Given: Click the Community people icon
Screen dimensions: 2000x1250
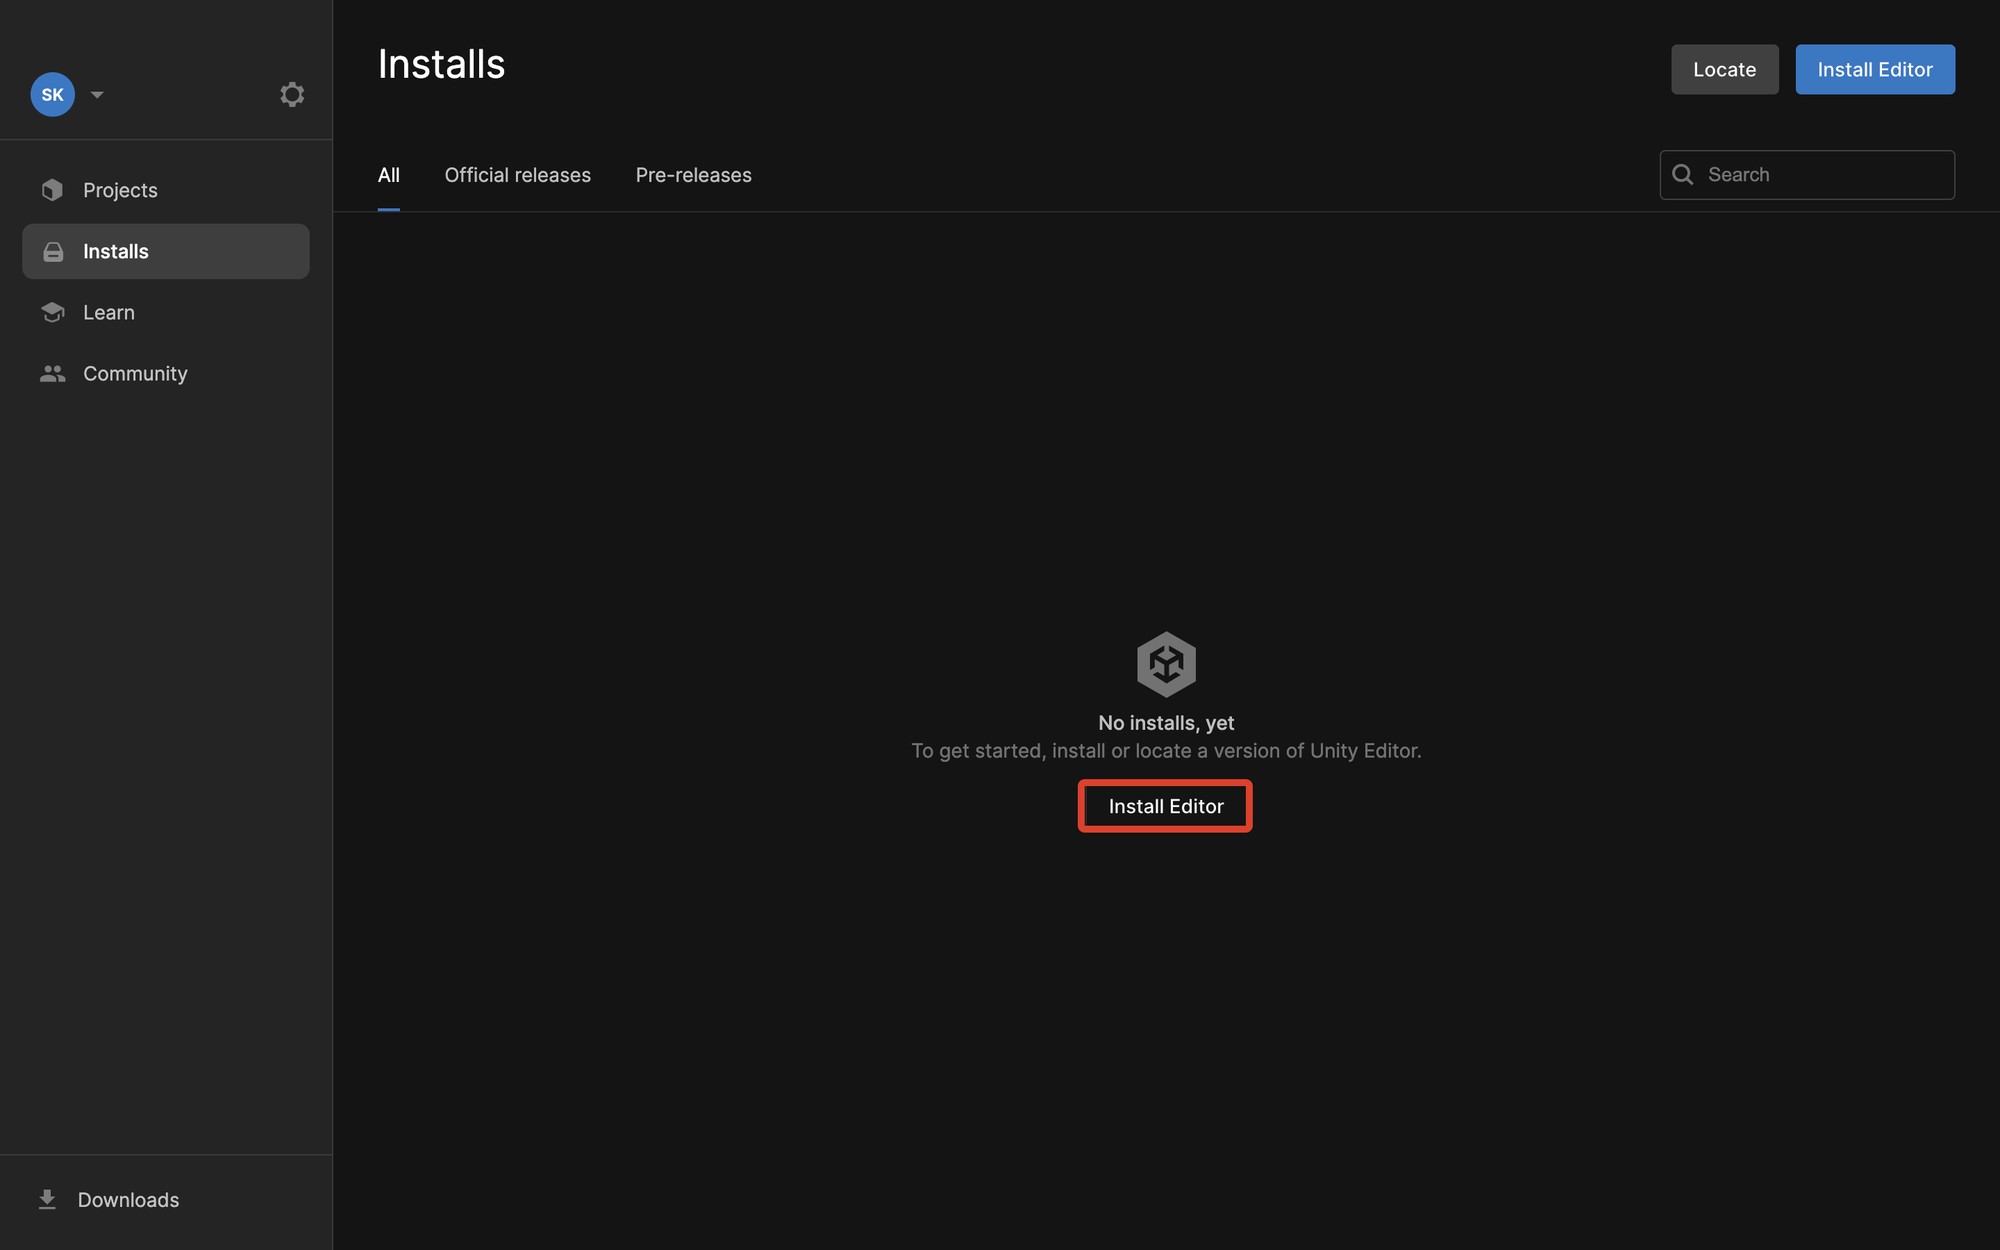Looking at the screenshot, I should coord(53,373).
